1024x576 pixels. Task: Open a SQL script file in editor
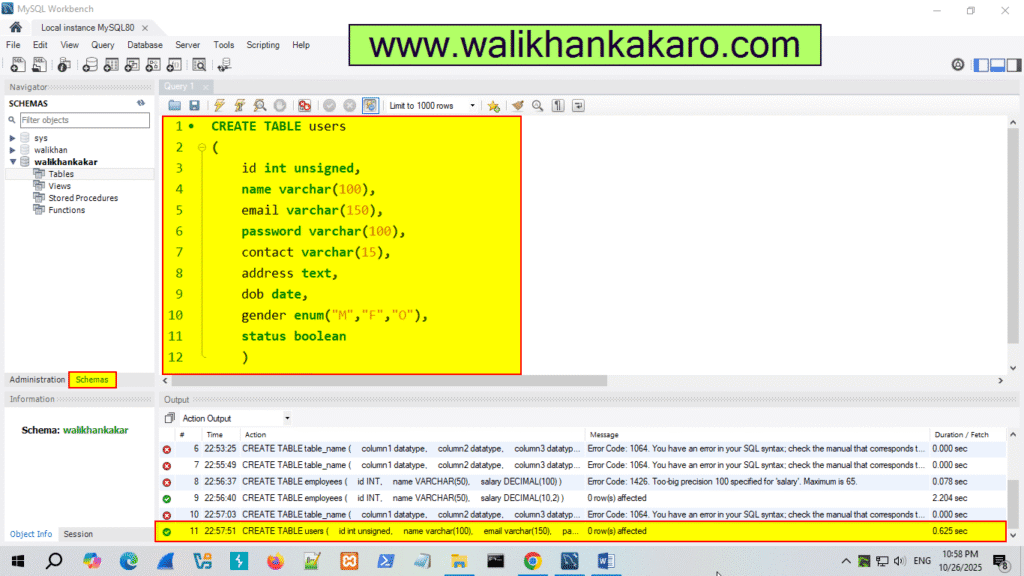(x=173, y=105)
